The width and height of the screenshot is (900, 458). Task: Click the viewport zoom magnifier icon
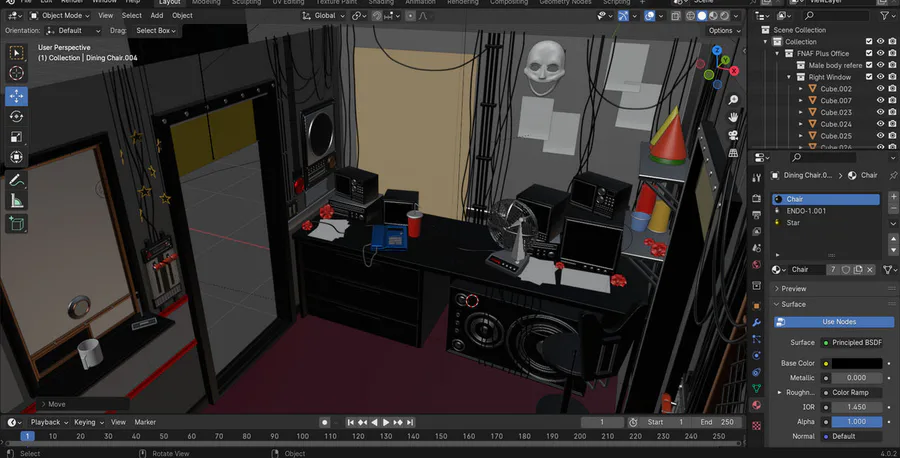coord(733,100)
